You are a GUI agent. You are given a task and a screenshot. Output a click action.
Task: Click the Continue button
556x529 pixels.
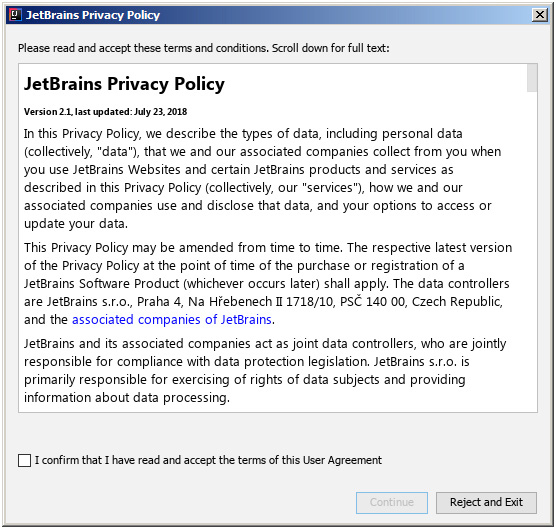(x=392, y=502)
